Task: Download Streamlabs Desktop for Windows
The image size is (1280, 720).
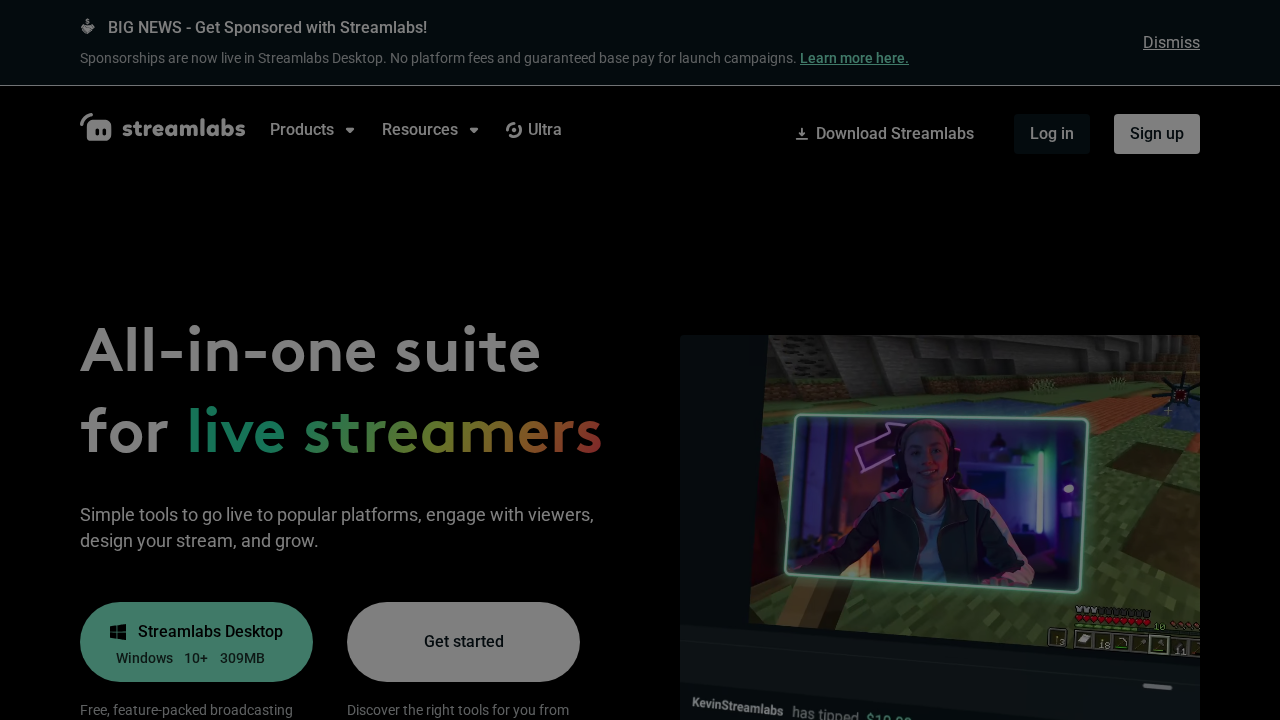Action: pos(196,640)
